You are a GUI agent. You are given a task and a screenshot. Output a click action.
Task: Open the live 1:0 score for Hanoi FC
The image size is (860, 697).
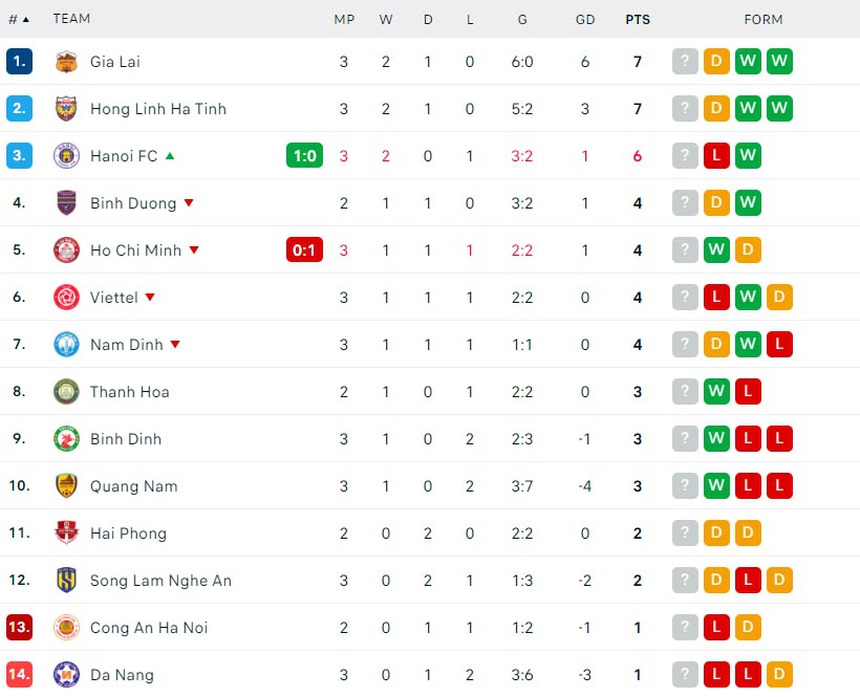[x=304, y=156]
